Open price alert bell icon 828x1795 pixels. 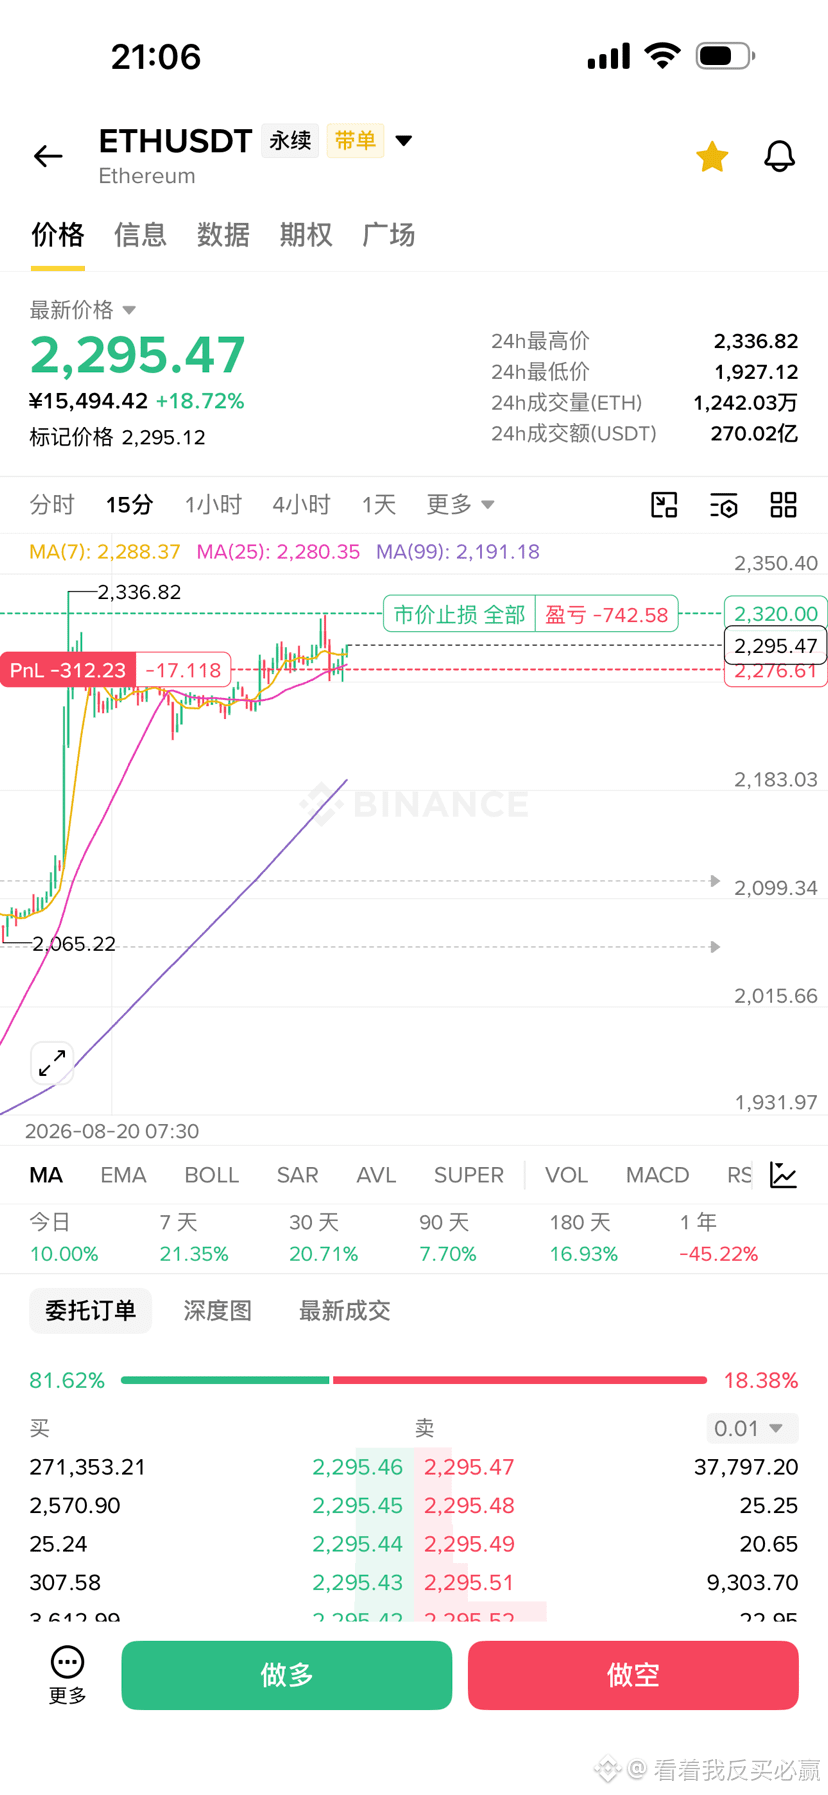(779, 156)
